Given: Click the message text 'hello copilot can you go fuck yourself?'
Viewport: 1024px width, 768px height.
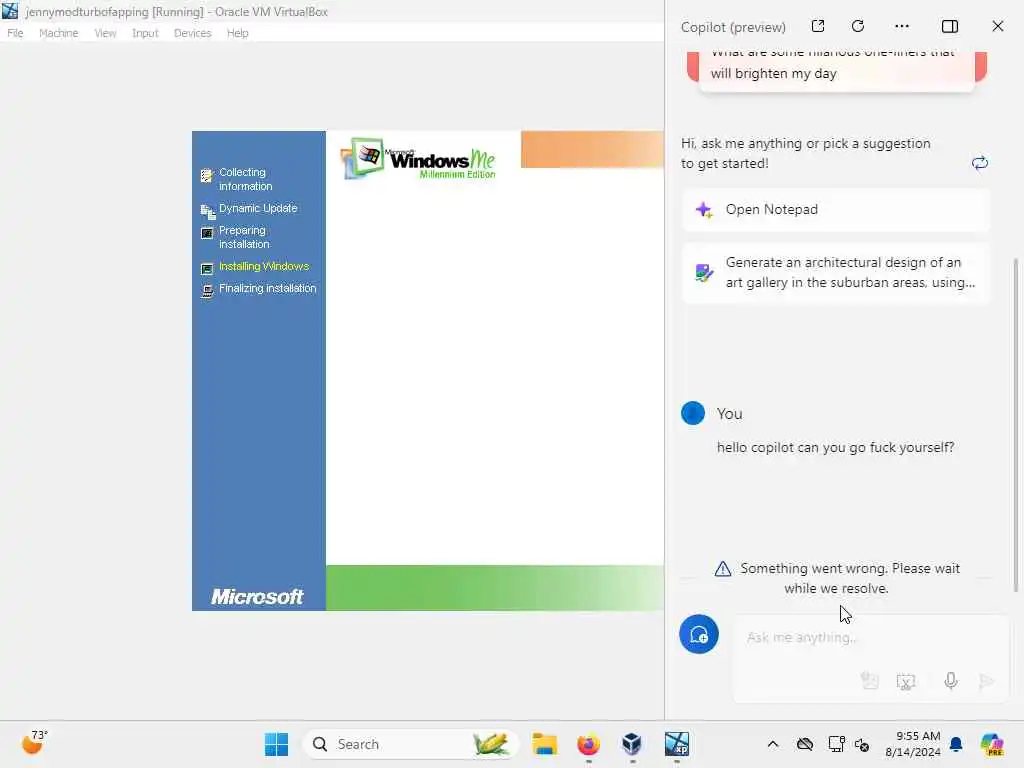Looking at the screenshot, I should click(x=835, y=447).
